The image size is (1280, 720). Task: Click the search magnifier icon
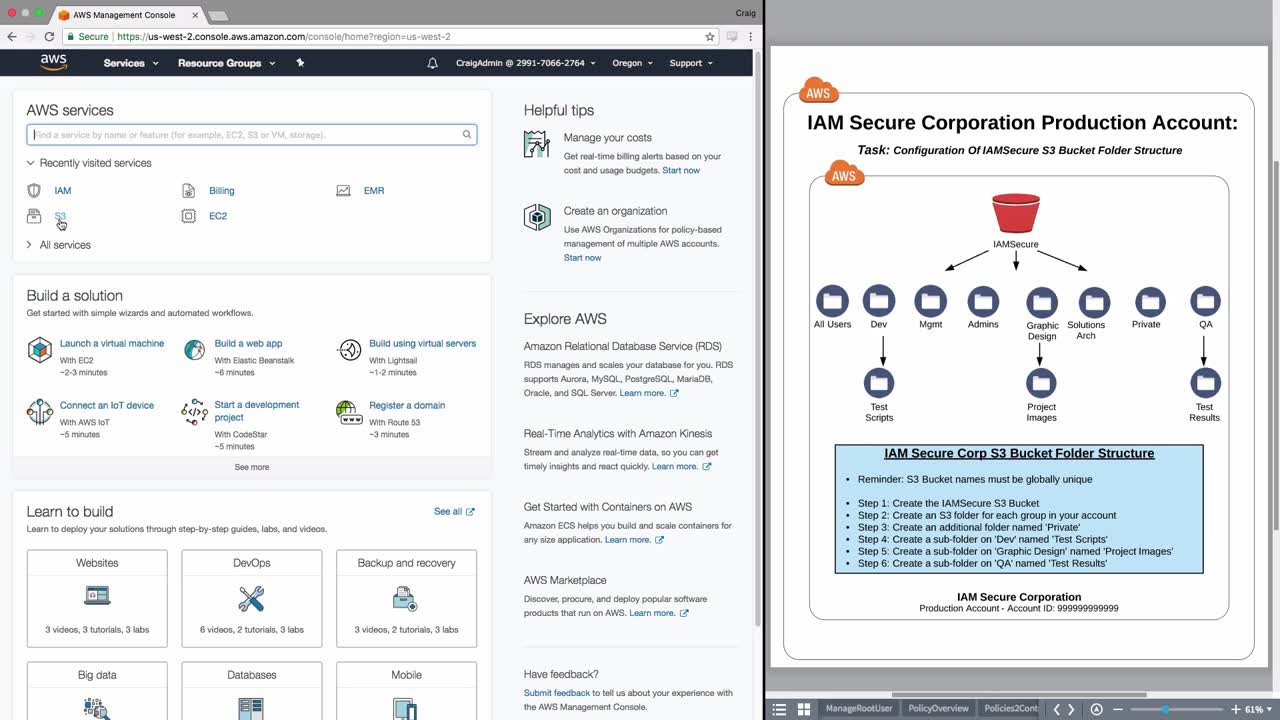tap(467, 135)
